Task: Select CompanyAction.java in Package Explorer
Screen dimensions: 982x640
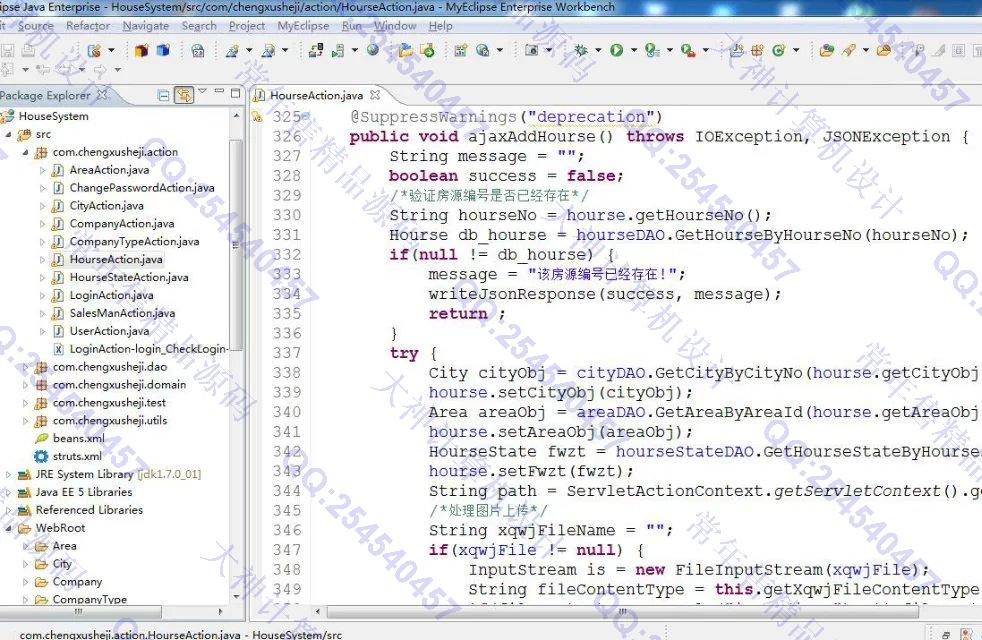Action: (122, 224)
